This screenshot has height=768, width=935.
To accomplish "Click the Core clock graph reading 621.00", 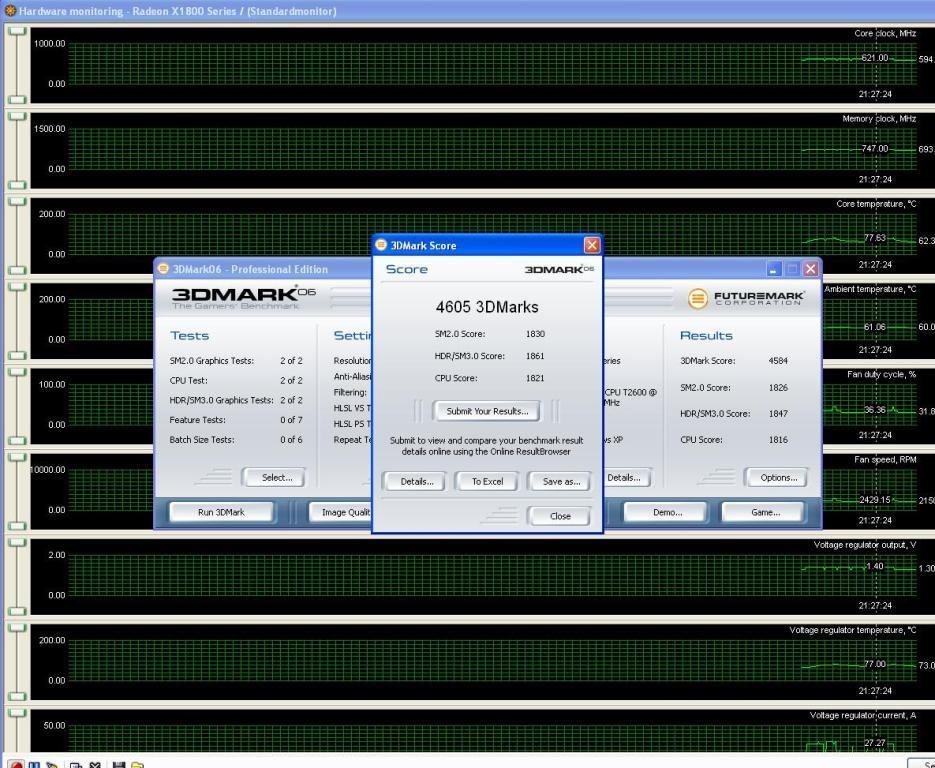I will point(875,58).
